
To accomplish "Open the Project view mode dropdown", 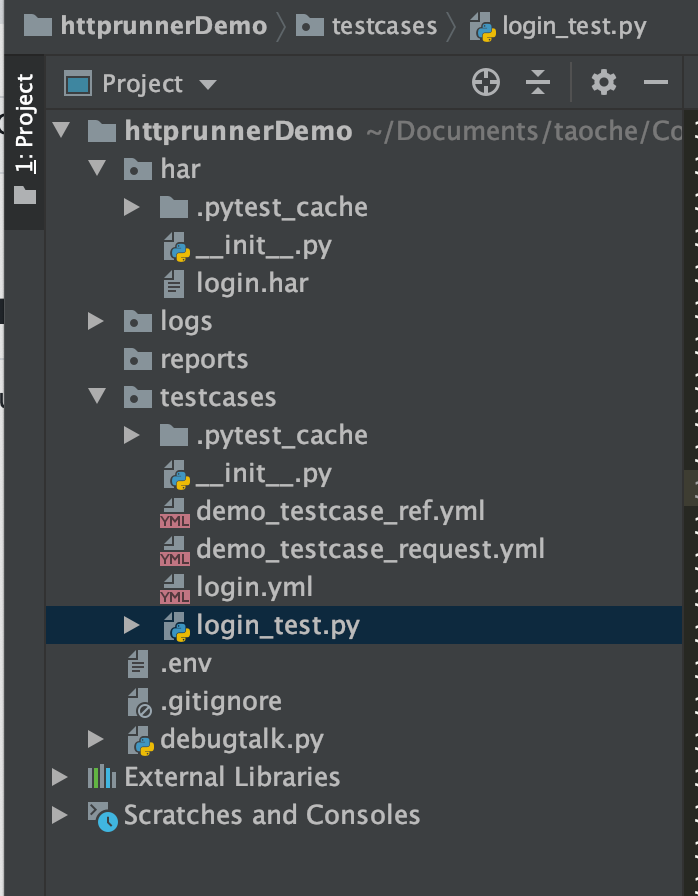I will [208, 84].
